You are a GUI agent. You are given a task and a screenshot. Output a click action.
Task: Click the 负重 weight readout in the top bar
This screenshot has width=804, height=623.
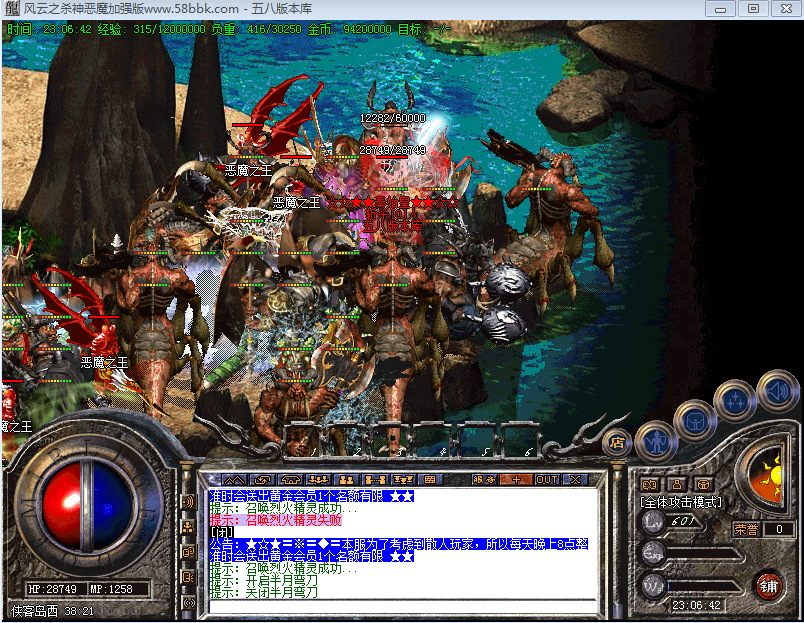pyautogui.click(x=256, y=29)
